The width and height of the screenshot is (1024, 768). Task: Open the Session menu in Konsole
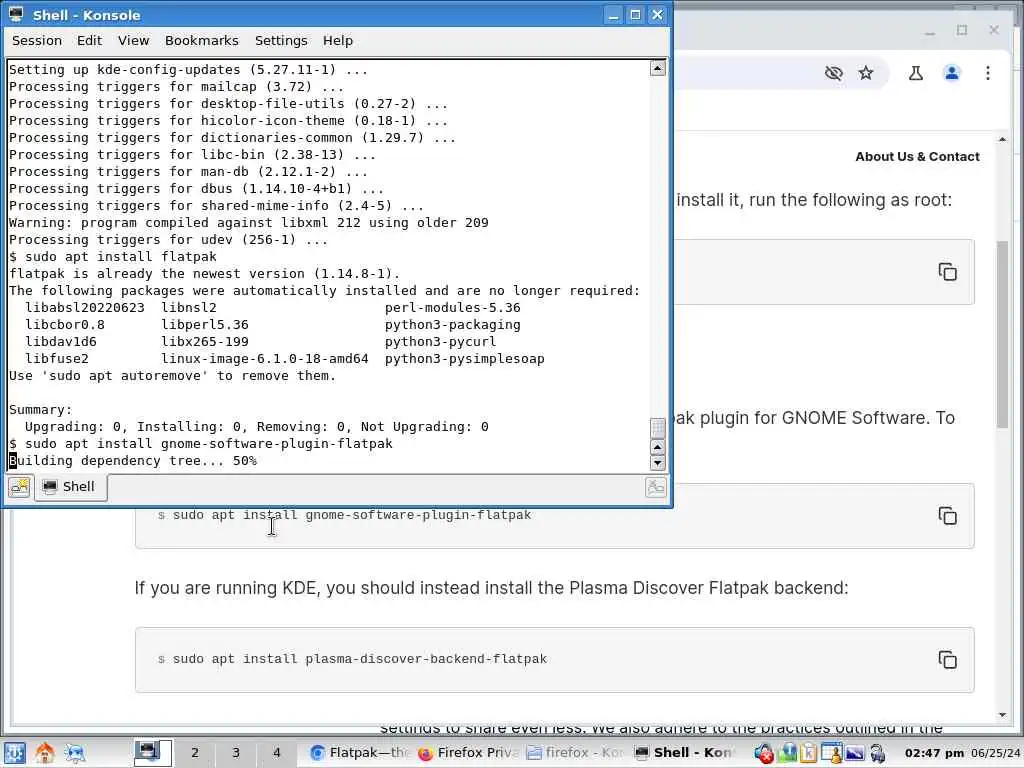click(x=37, y=40)
